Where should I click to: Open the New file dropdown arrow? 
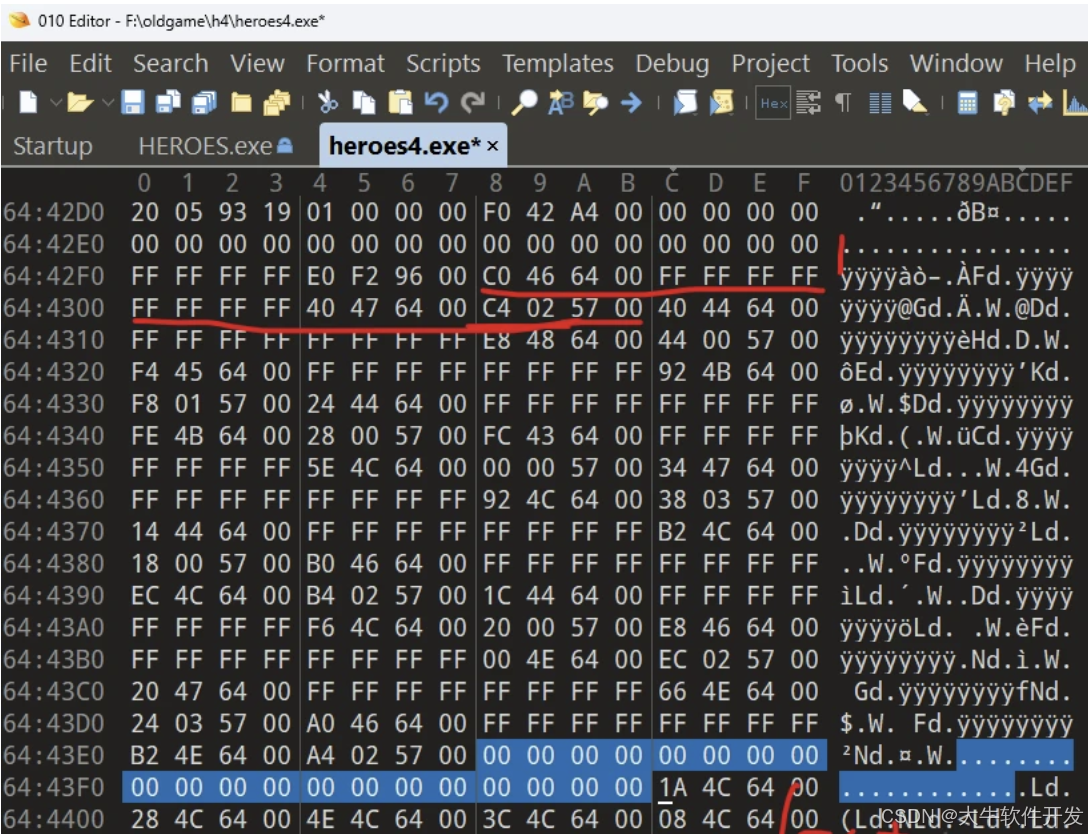(x=56, y=103)
